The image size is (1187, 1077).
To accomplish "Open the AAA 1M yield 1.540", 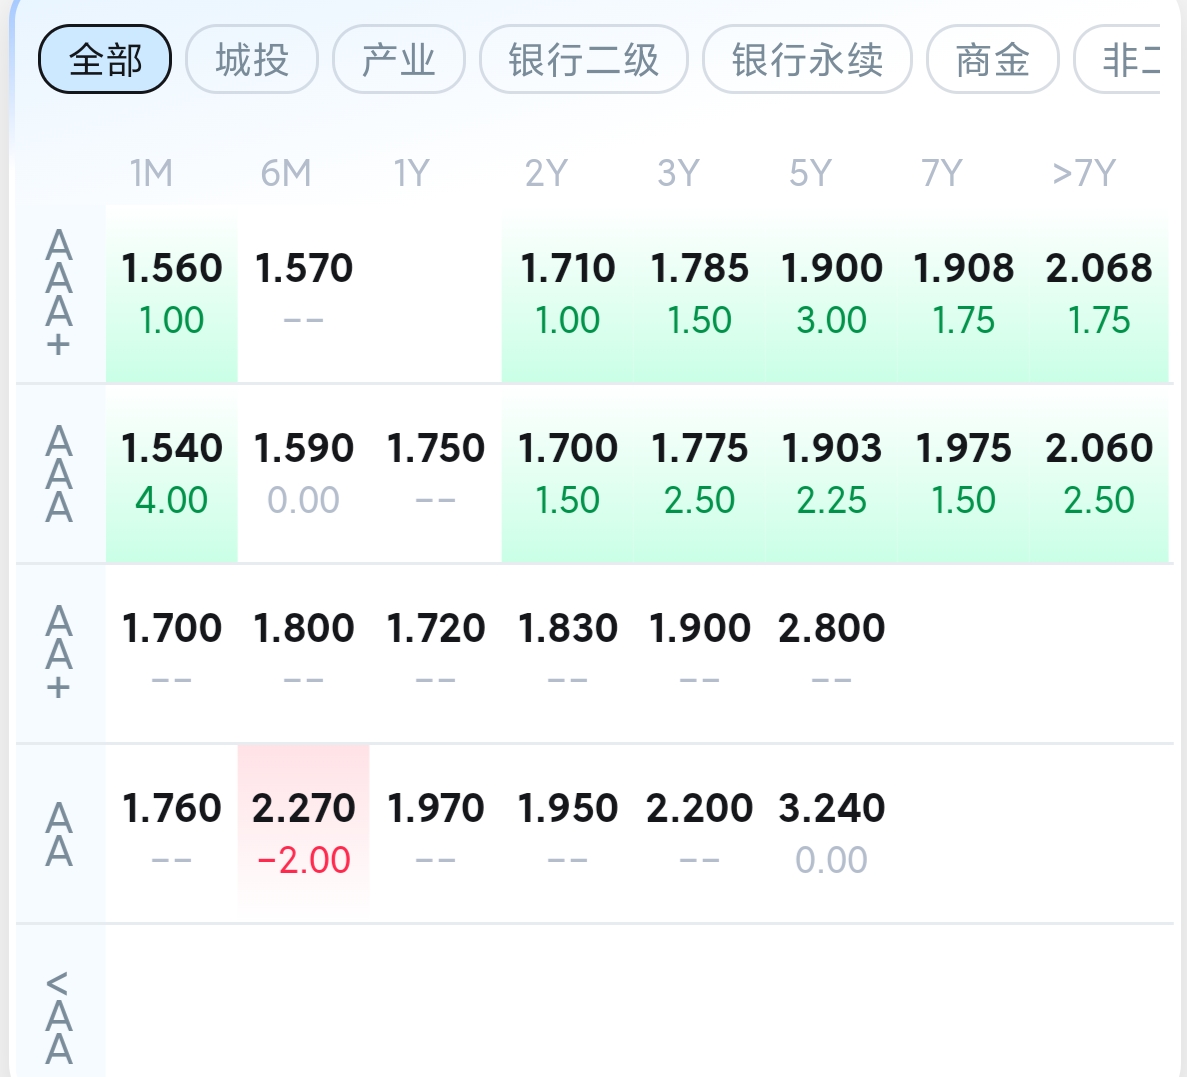I will tap(171, 474).
